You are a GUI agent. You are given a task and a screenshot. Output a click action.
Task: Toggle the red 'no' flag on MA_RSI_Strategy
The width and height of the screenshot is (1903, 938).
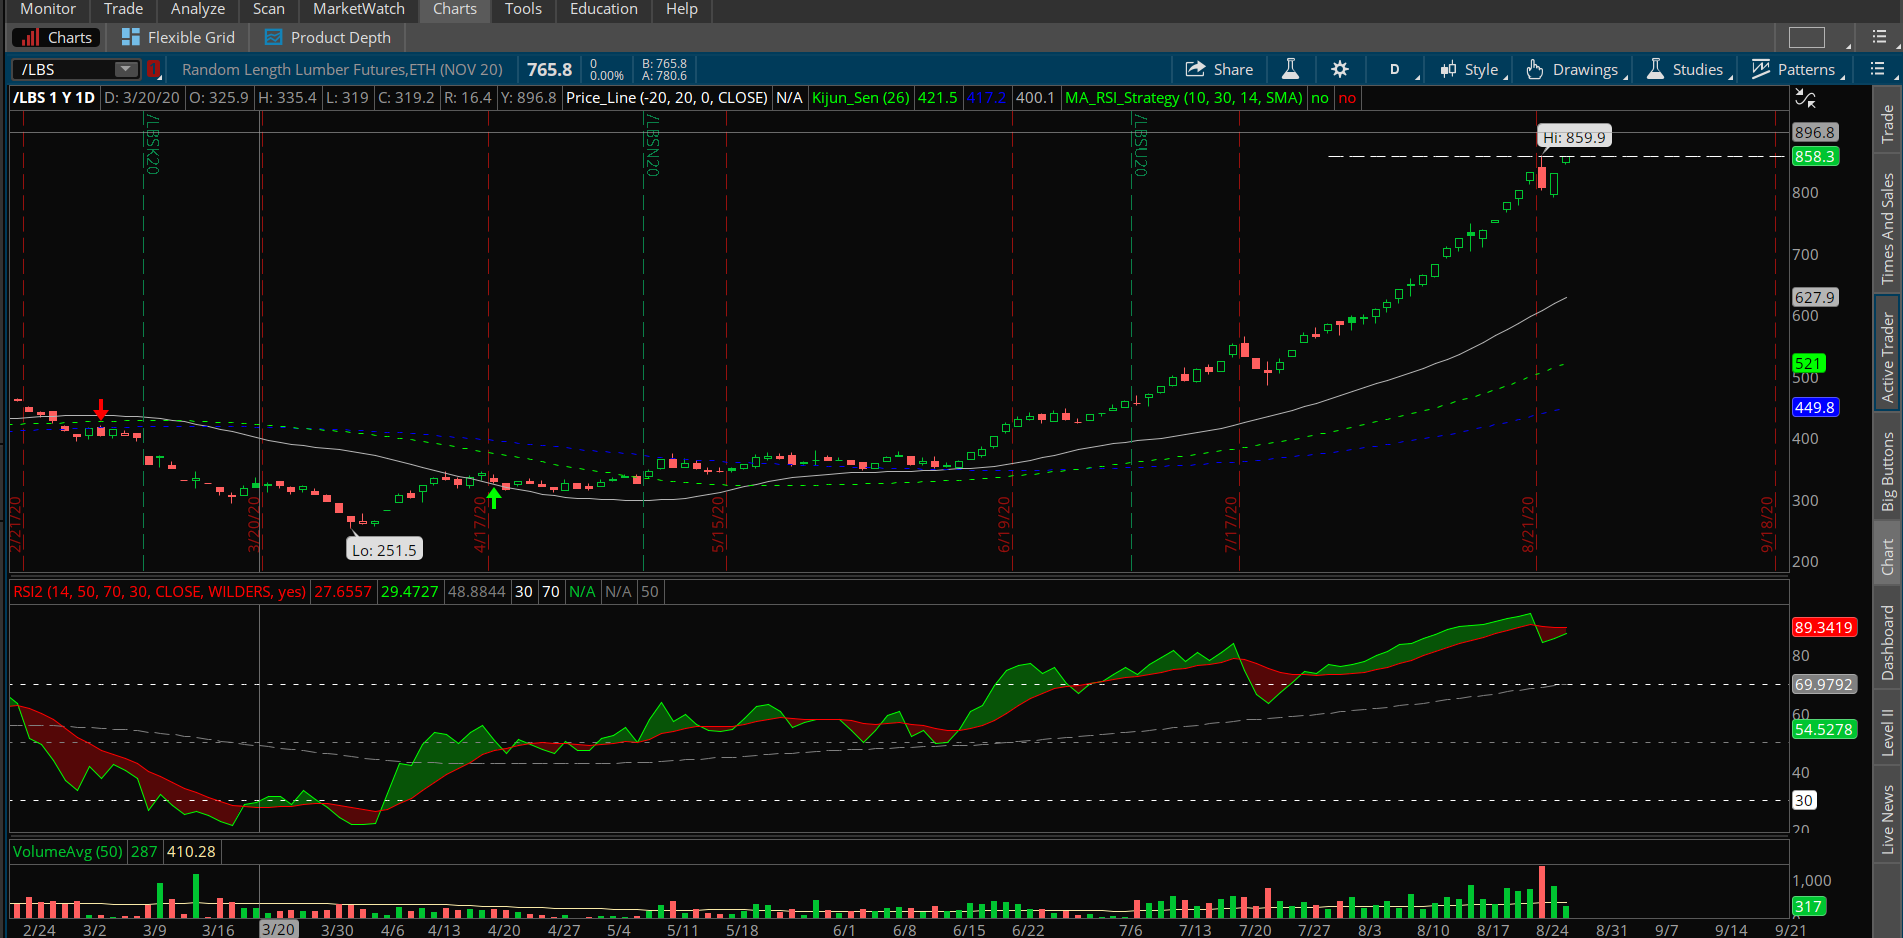coord(1347,98)
